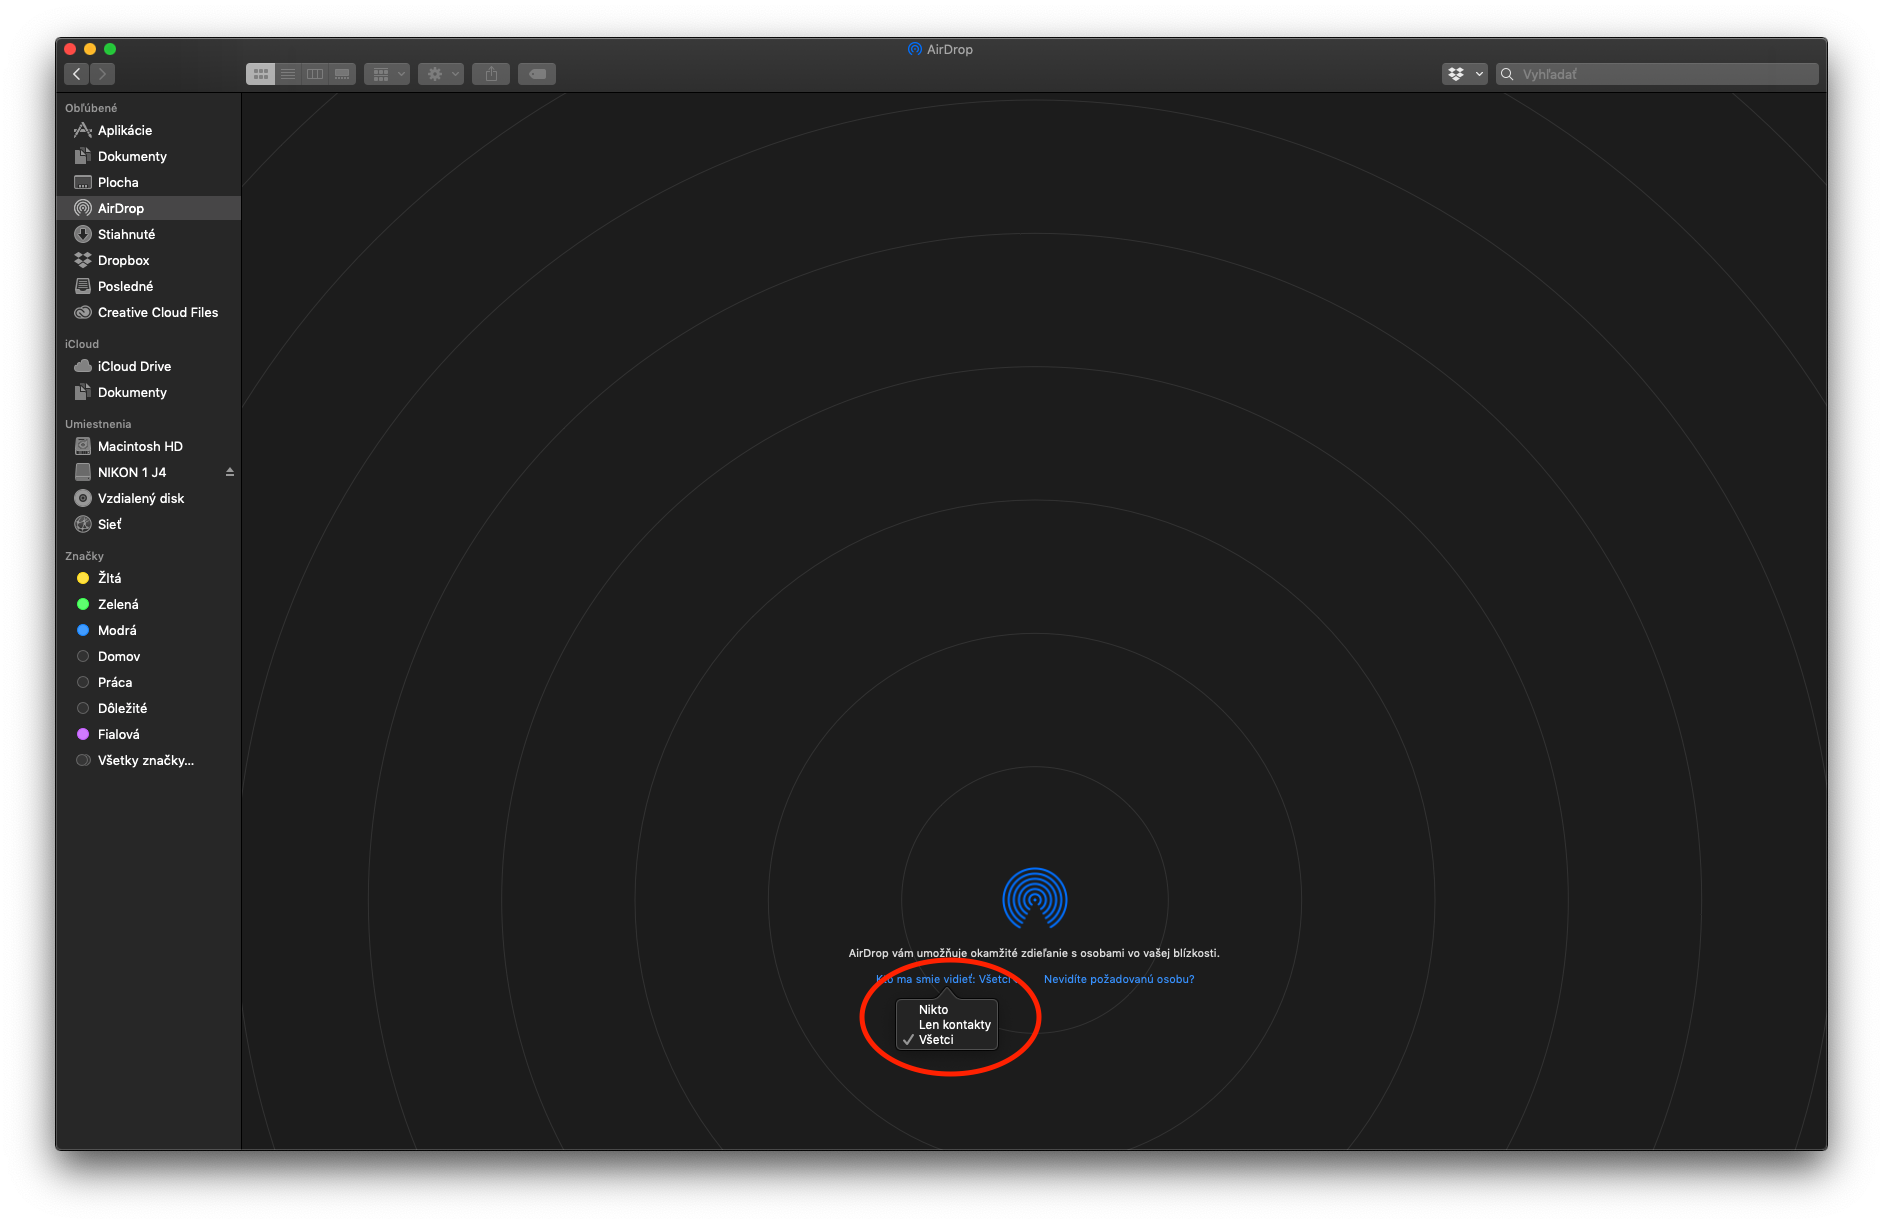Viewport: 1883px width, 1224px height.
Task: Select the Práca tag
Action: 148,682
